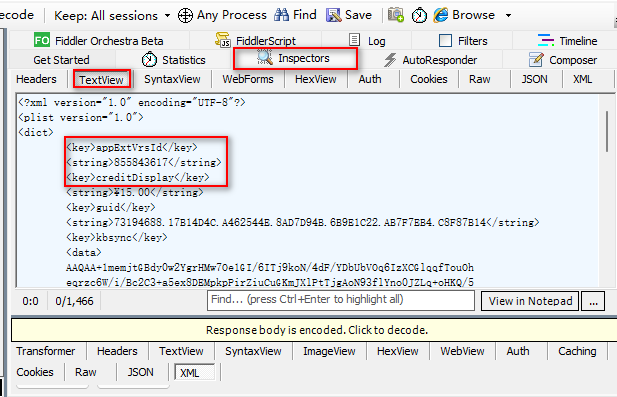Open the AutoResponder tab
Viewport: 617px width, 397px height.
pos(431,60)
